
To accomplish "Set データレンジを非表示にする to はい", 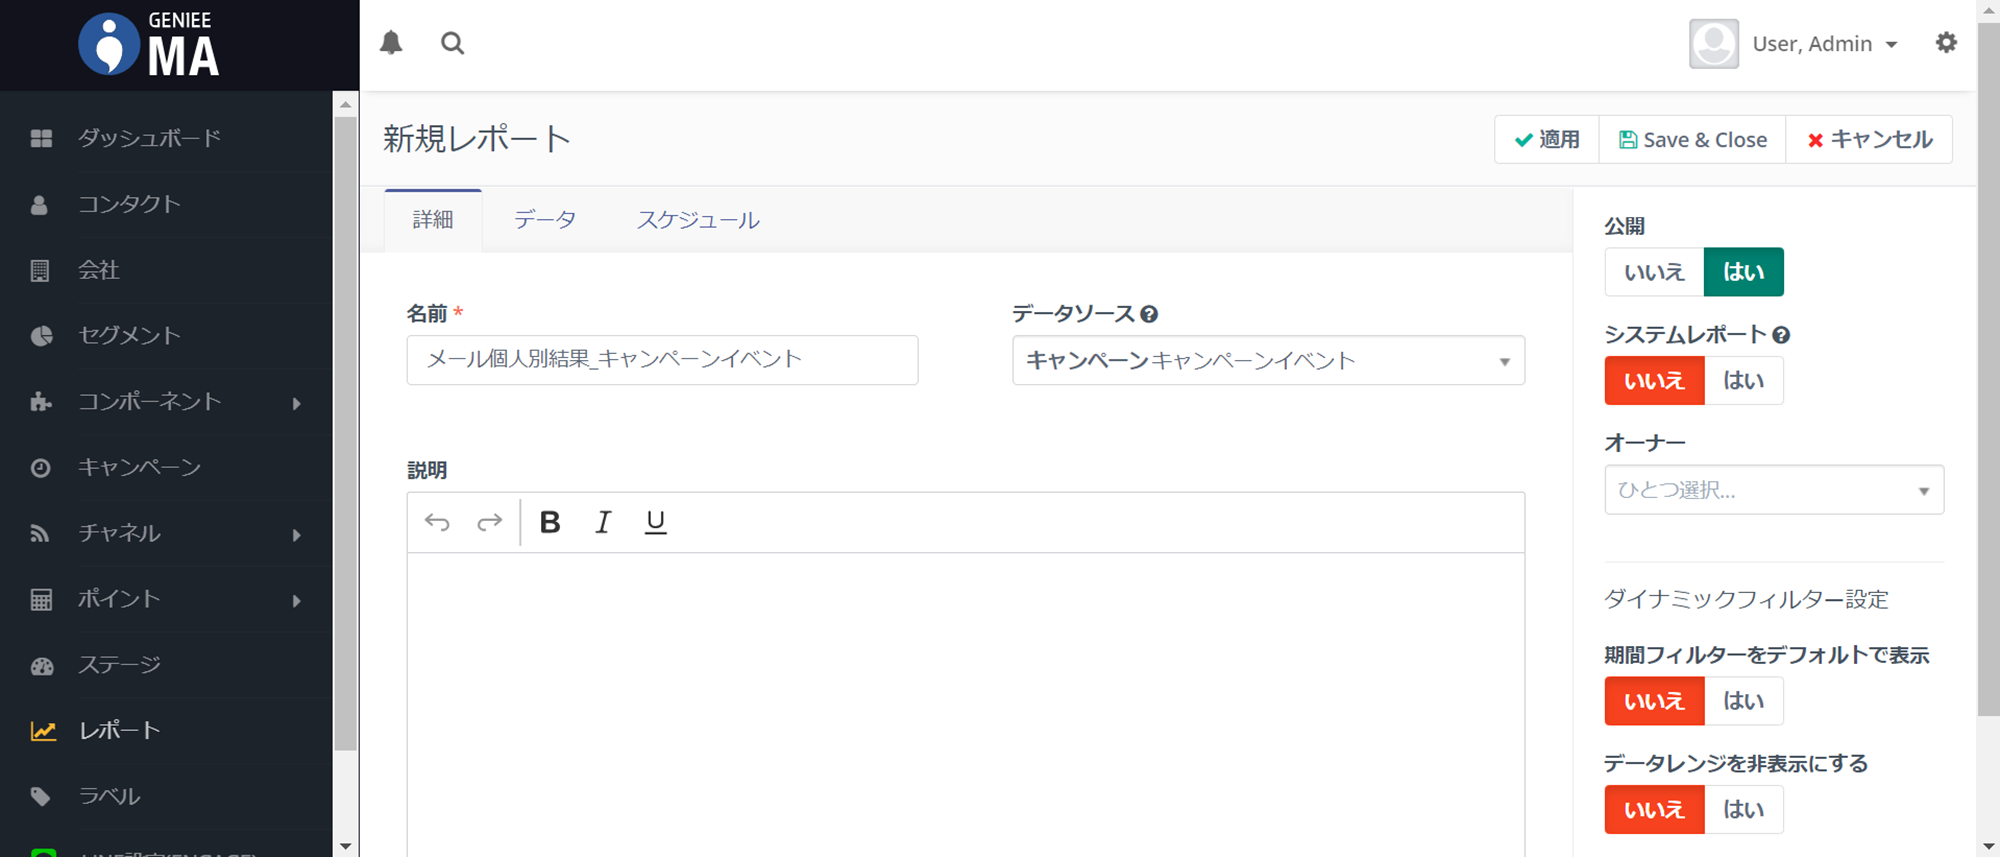I will click(x=1743, y=809).
